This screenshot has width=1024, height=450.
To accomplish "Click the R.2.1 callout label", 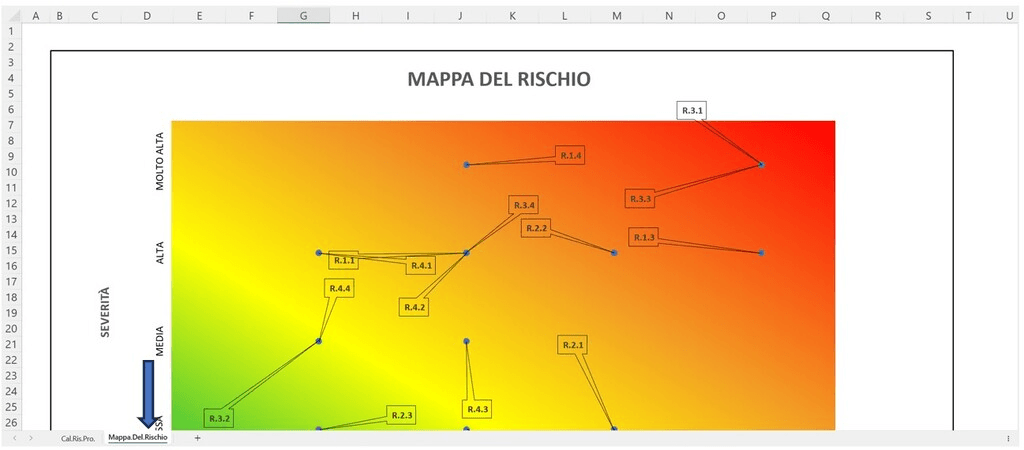I will (x=572, y=345).
